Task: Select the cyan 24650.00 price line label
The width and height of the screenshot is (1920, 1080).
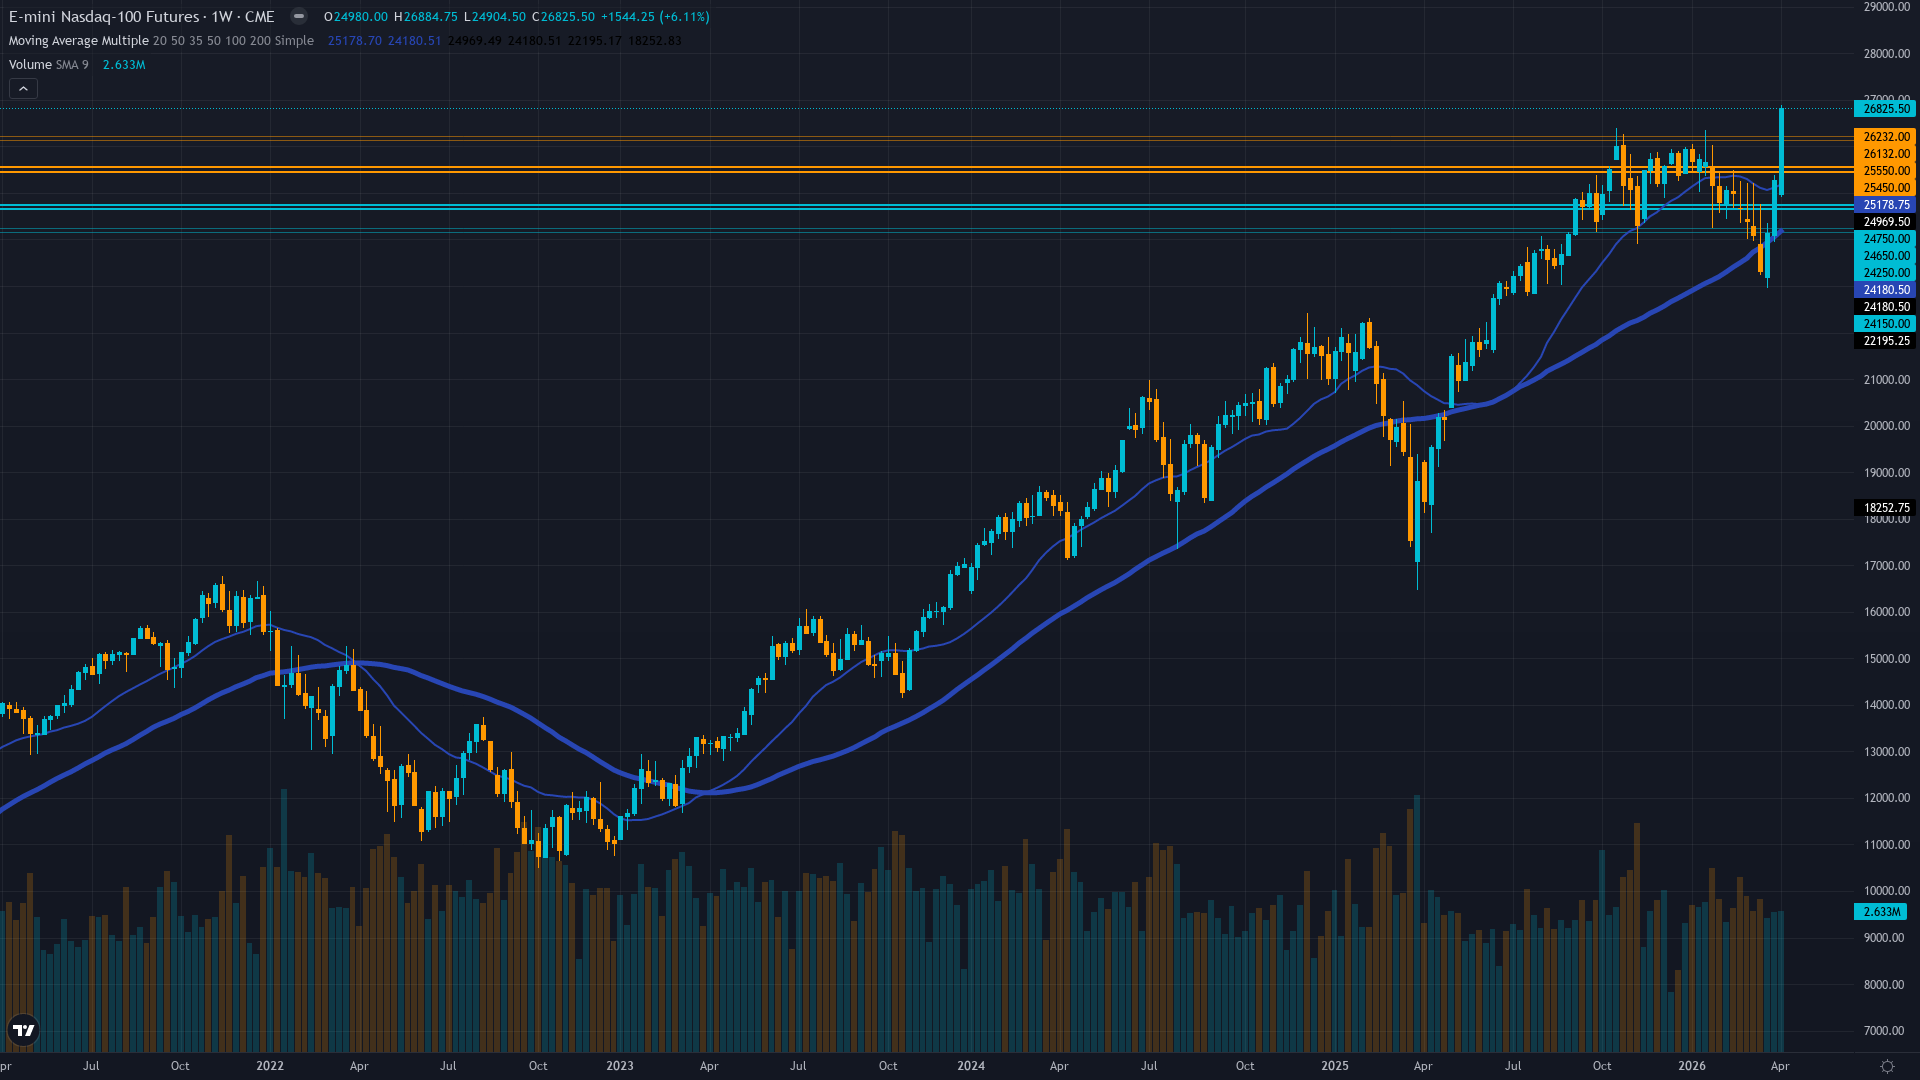Action: 1886,256
